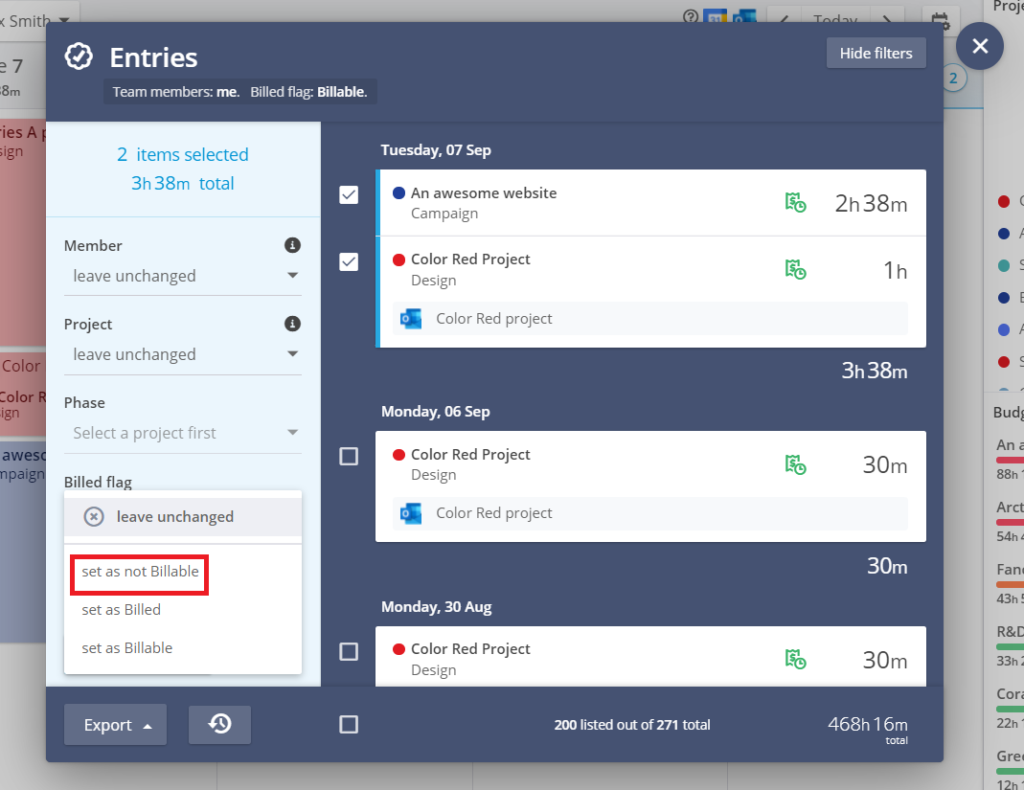Click the history restore button
1024x790 pixels.
[219, 724]
